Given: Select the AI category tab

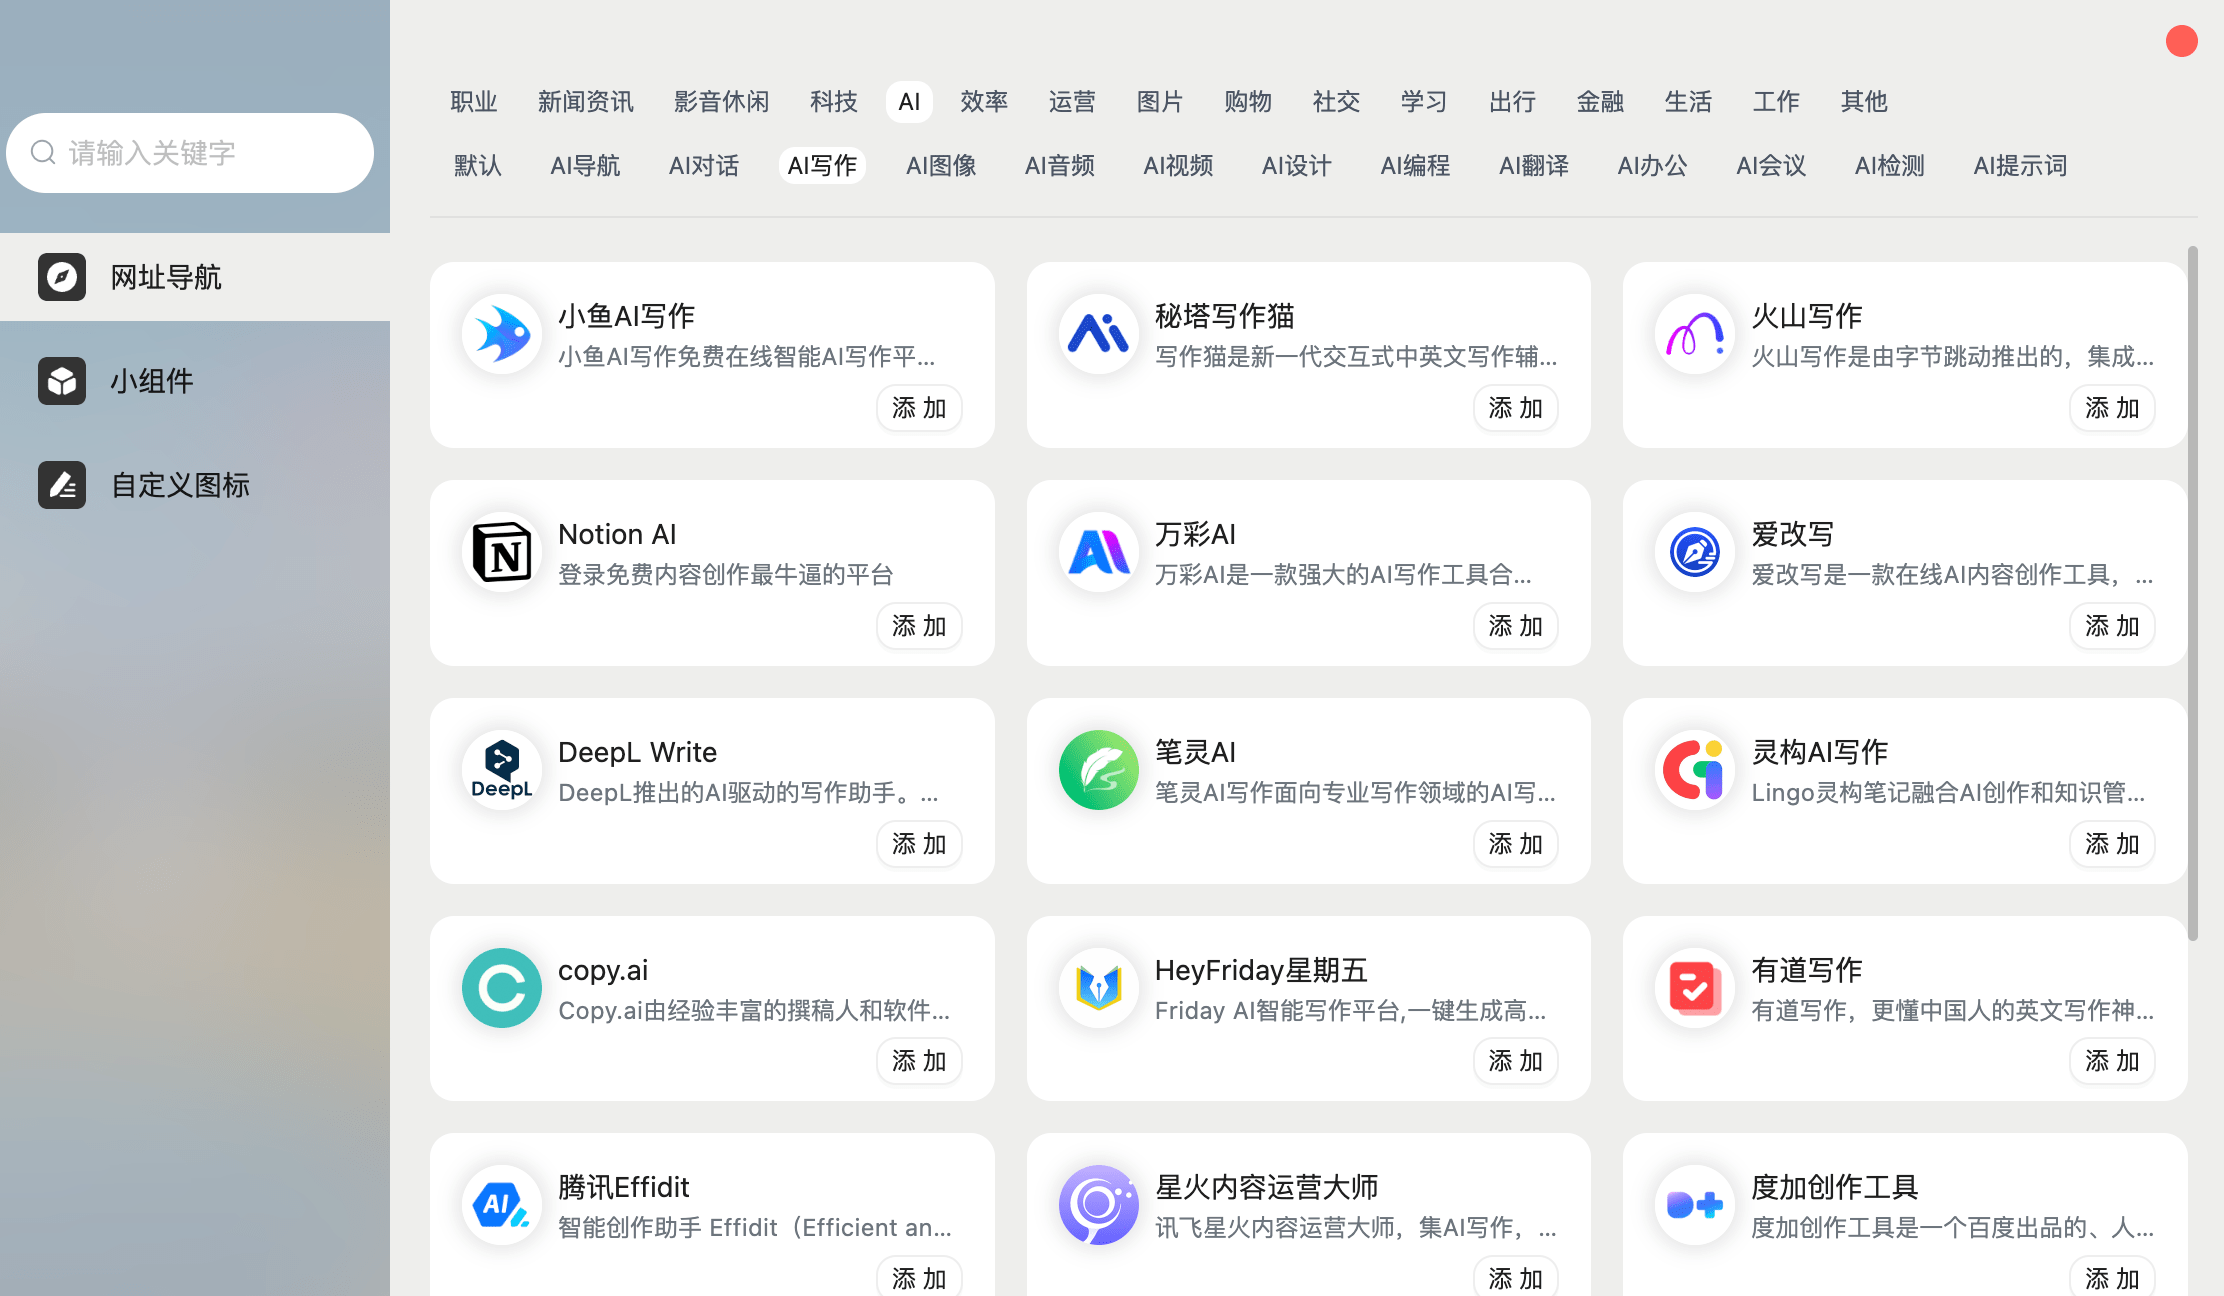Looking at the screenshot, I should 909,102.
